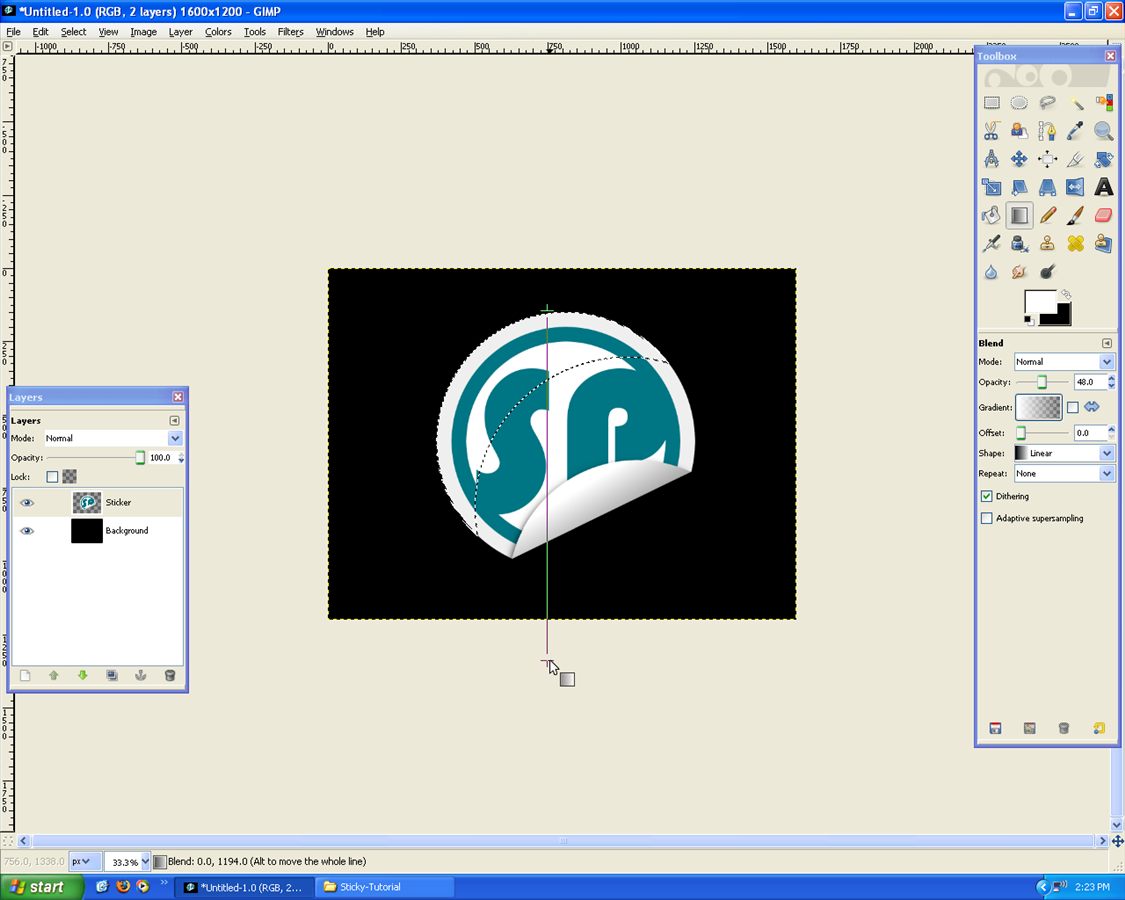Click the gradient preview swatch
Viewport: 1125px width, 900px height.
(x=1038, y=408)
